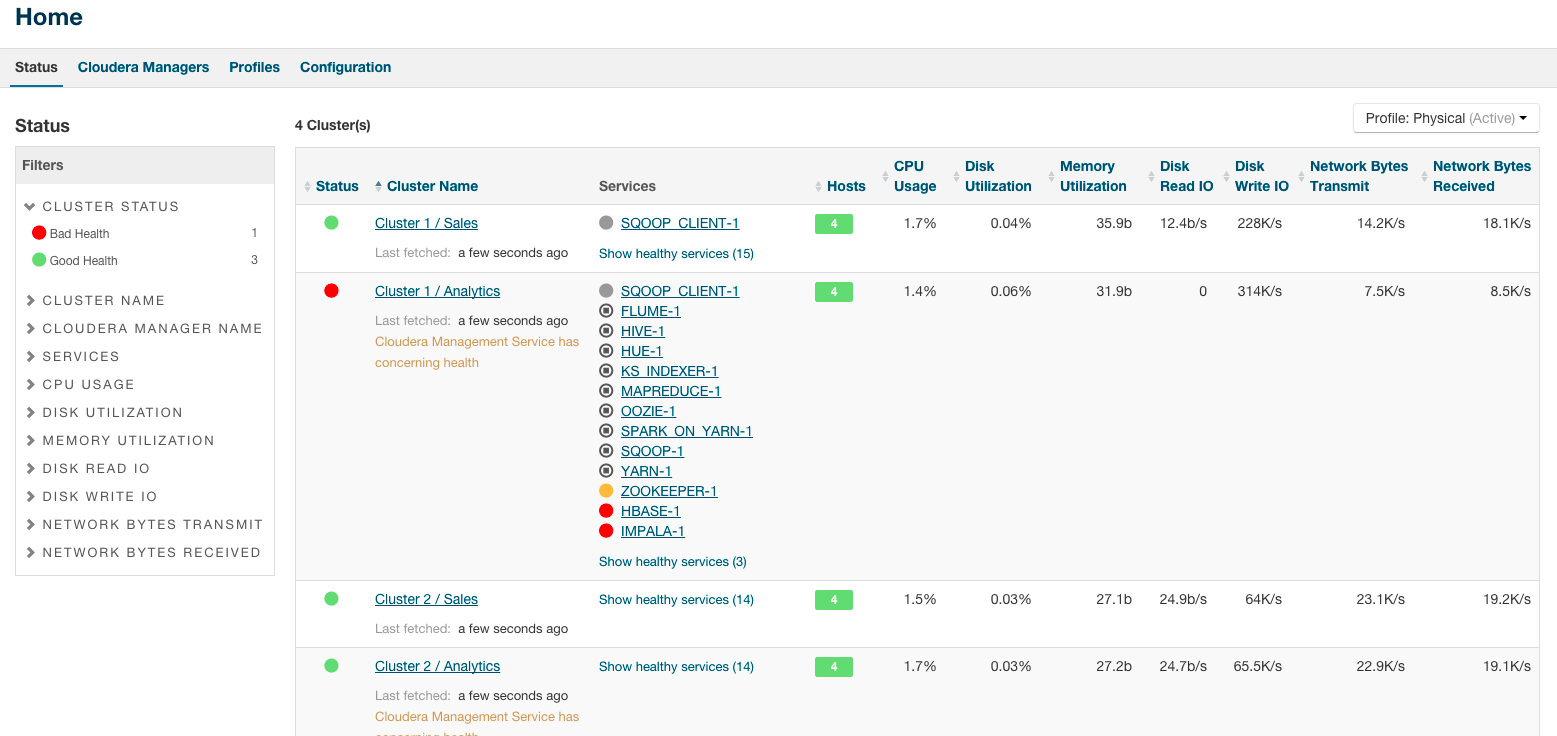Image resolution: width=1557 pixels, height=736 pixels.
Task: Filter clusters by Good Health
Action: [x=84, y=261]
